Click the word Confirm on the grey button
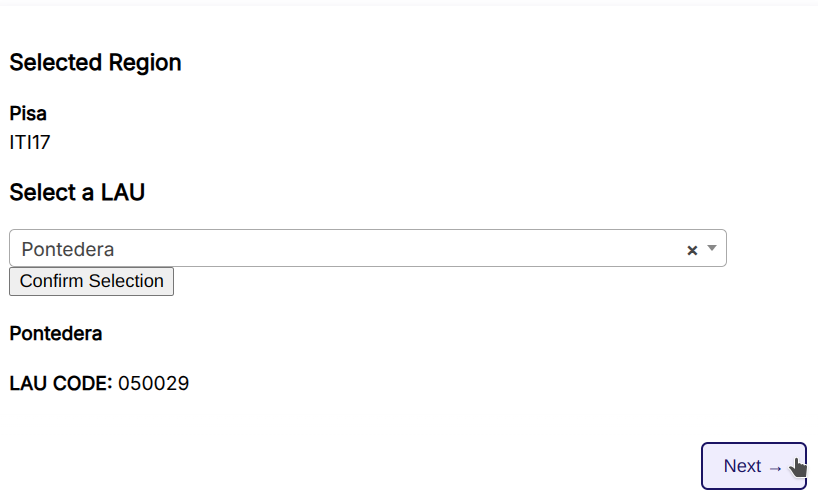The width and height of the screenshot is (818, 495). pos(50,281)
